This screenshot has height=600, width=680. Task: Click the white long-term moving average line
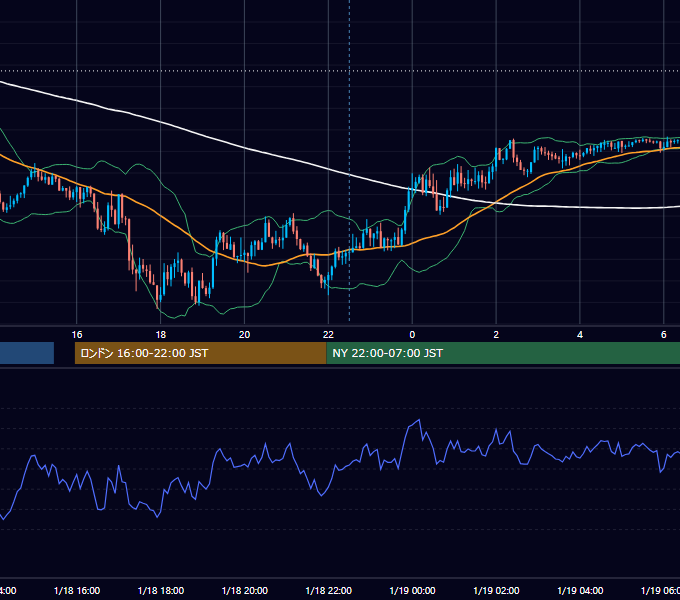245,148
